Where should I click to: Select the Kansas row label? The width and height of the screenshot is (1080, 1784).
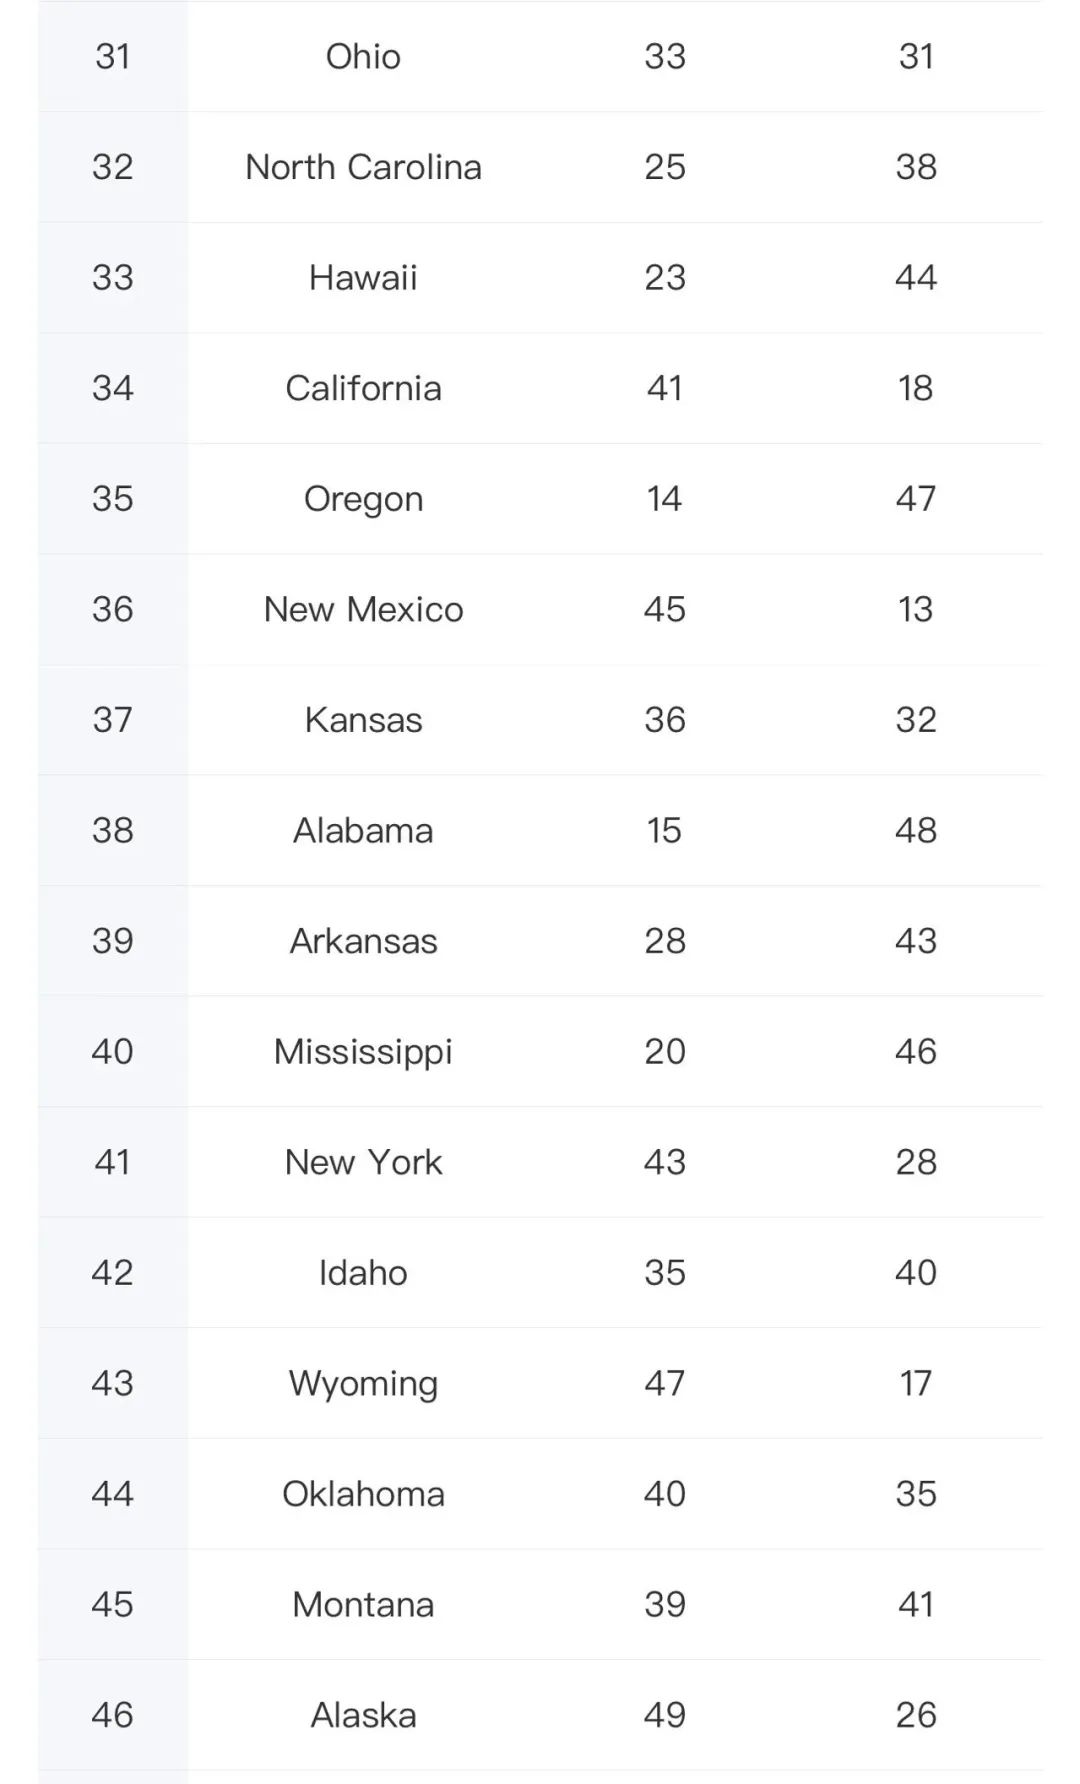tap(363, 720)
